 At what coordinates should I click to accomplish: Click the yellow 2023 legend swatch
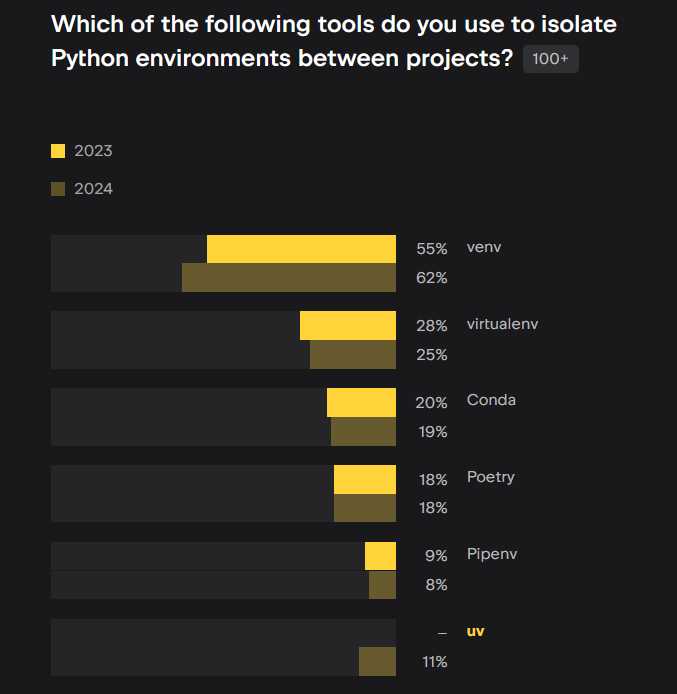(58, 151)
